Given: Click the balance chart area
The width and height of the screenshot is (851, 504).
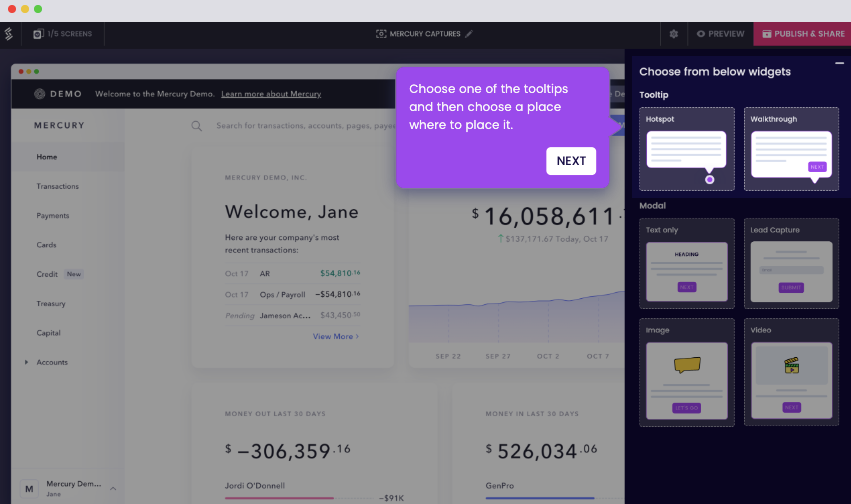Looking at the screenshot, I should click(x=517, y=316).
